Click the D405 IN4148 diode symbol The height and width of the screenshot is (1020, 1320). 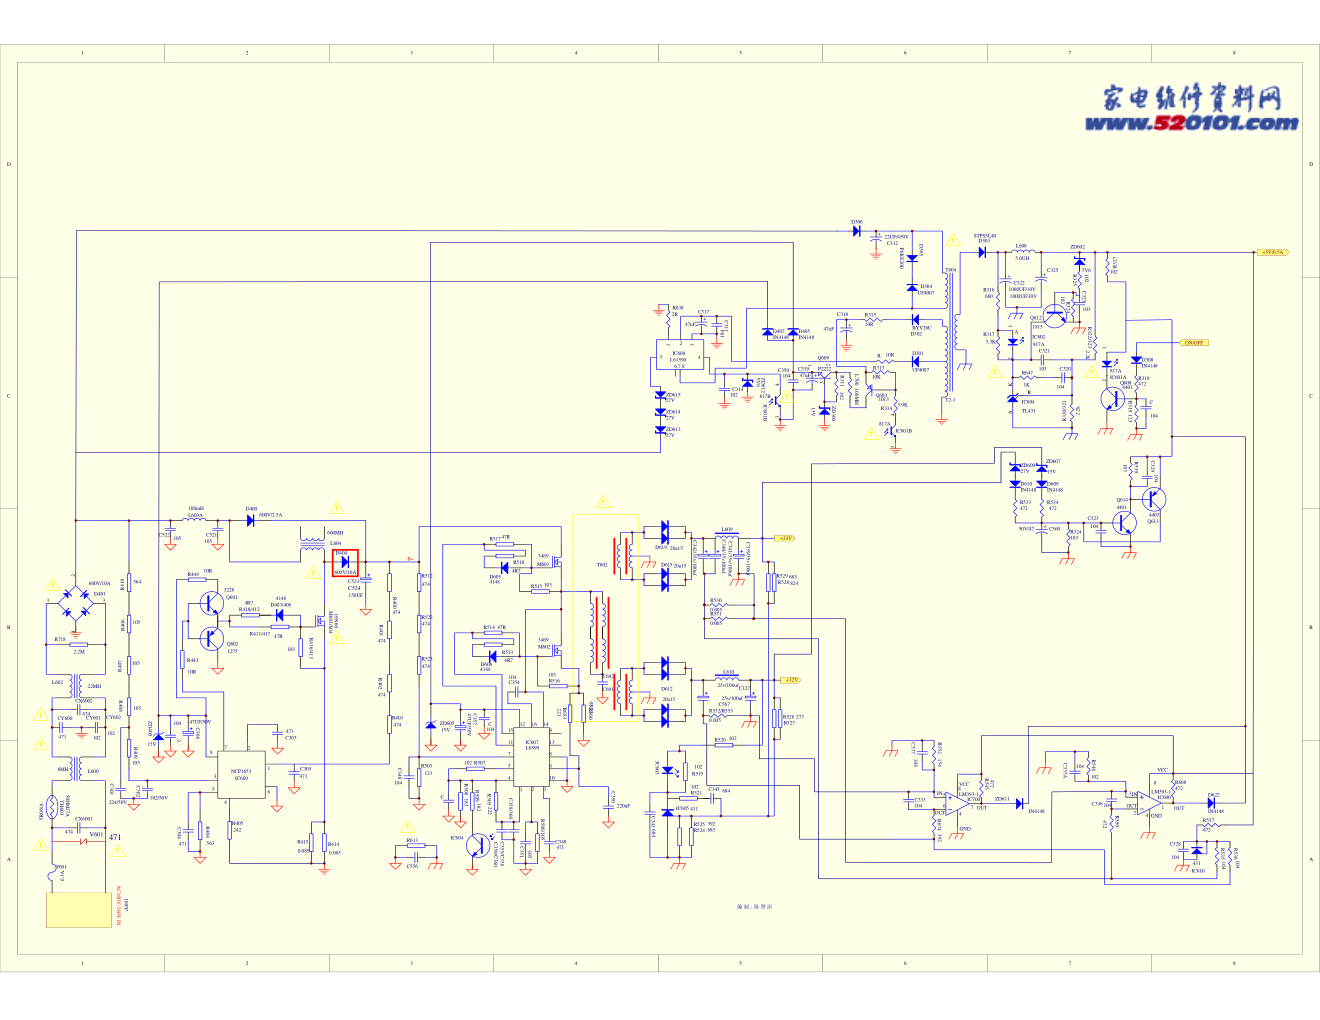pyautogui.click(x=793, y=332)
